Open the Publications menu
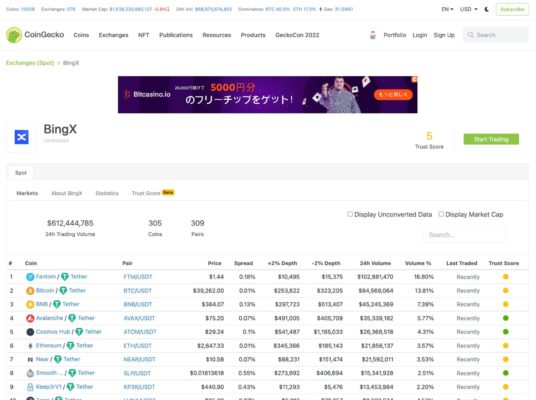536x400 pixels. 176,35
